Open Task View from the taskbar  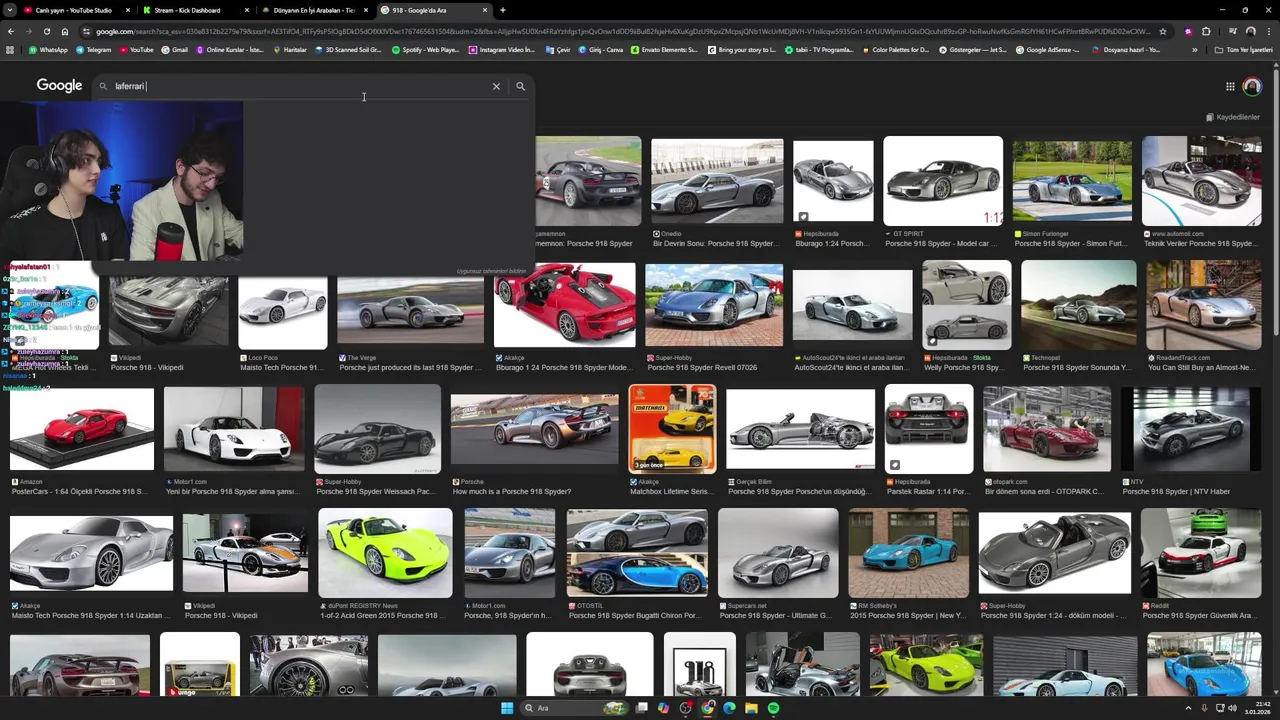[641, 708]
